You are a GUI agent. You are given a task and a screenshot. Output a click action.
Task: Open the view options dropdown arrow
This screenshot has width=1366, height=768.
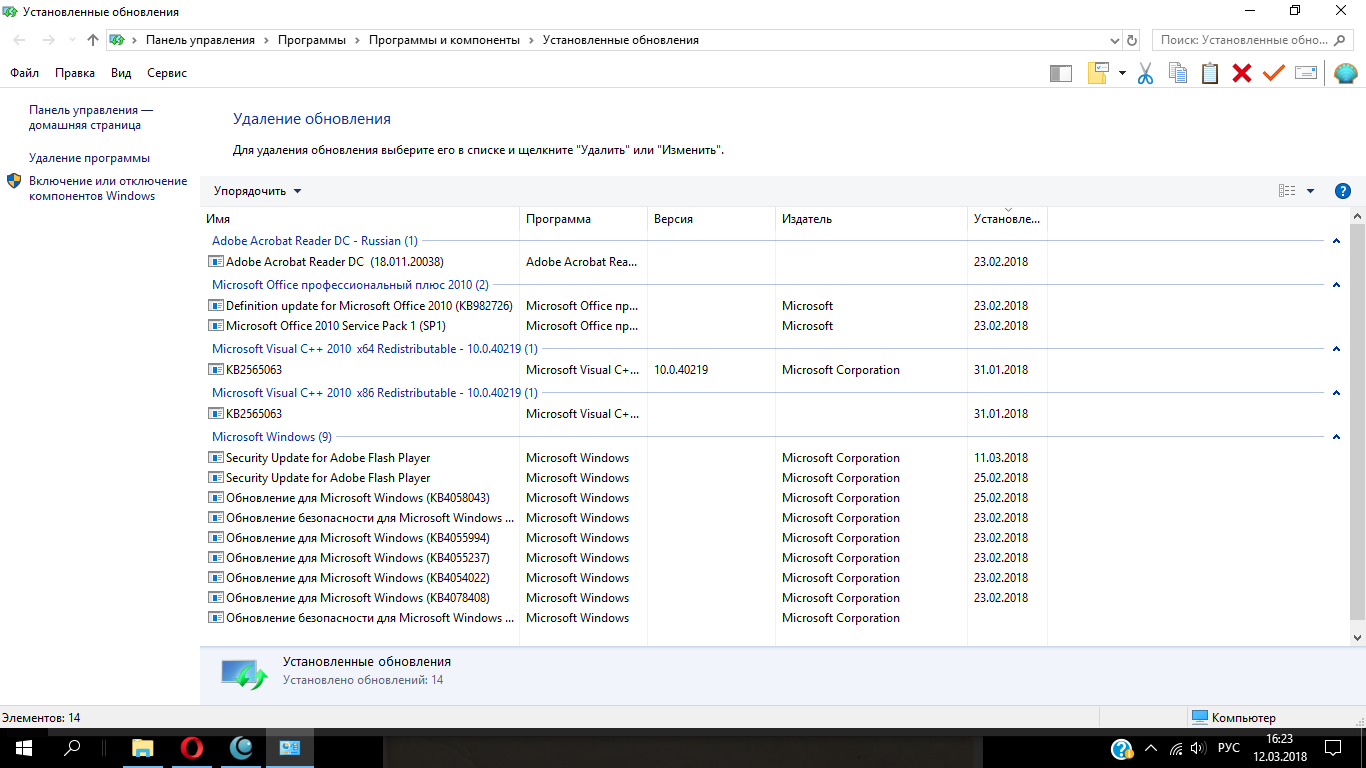tap(1310, 191)
